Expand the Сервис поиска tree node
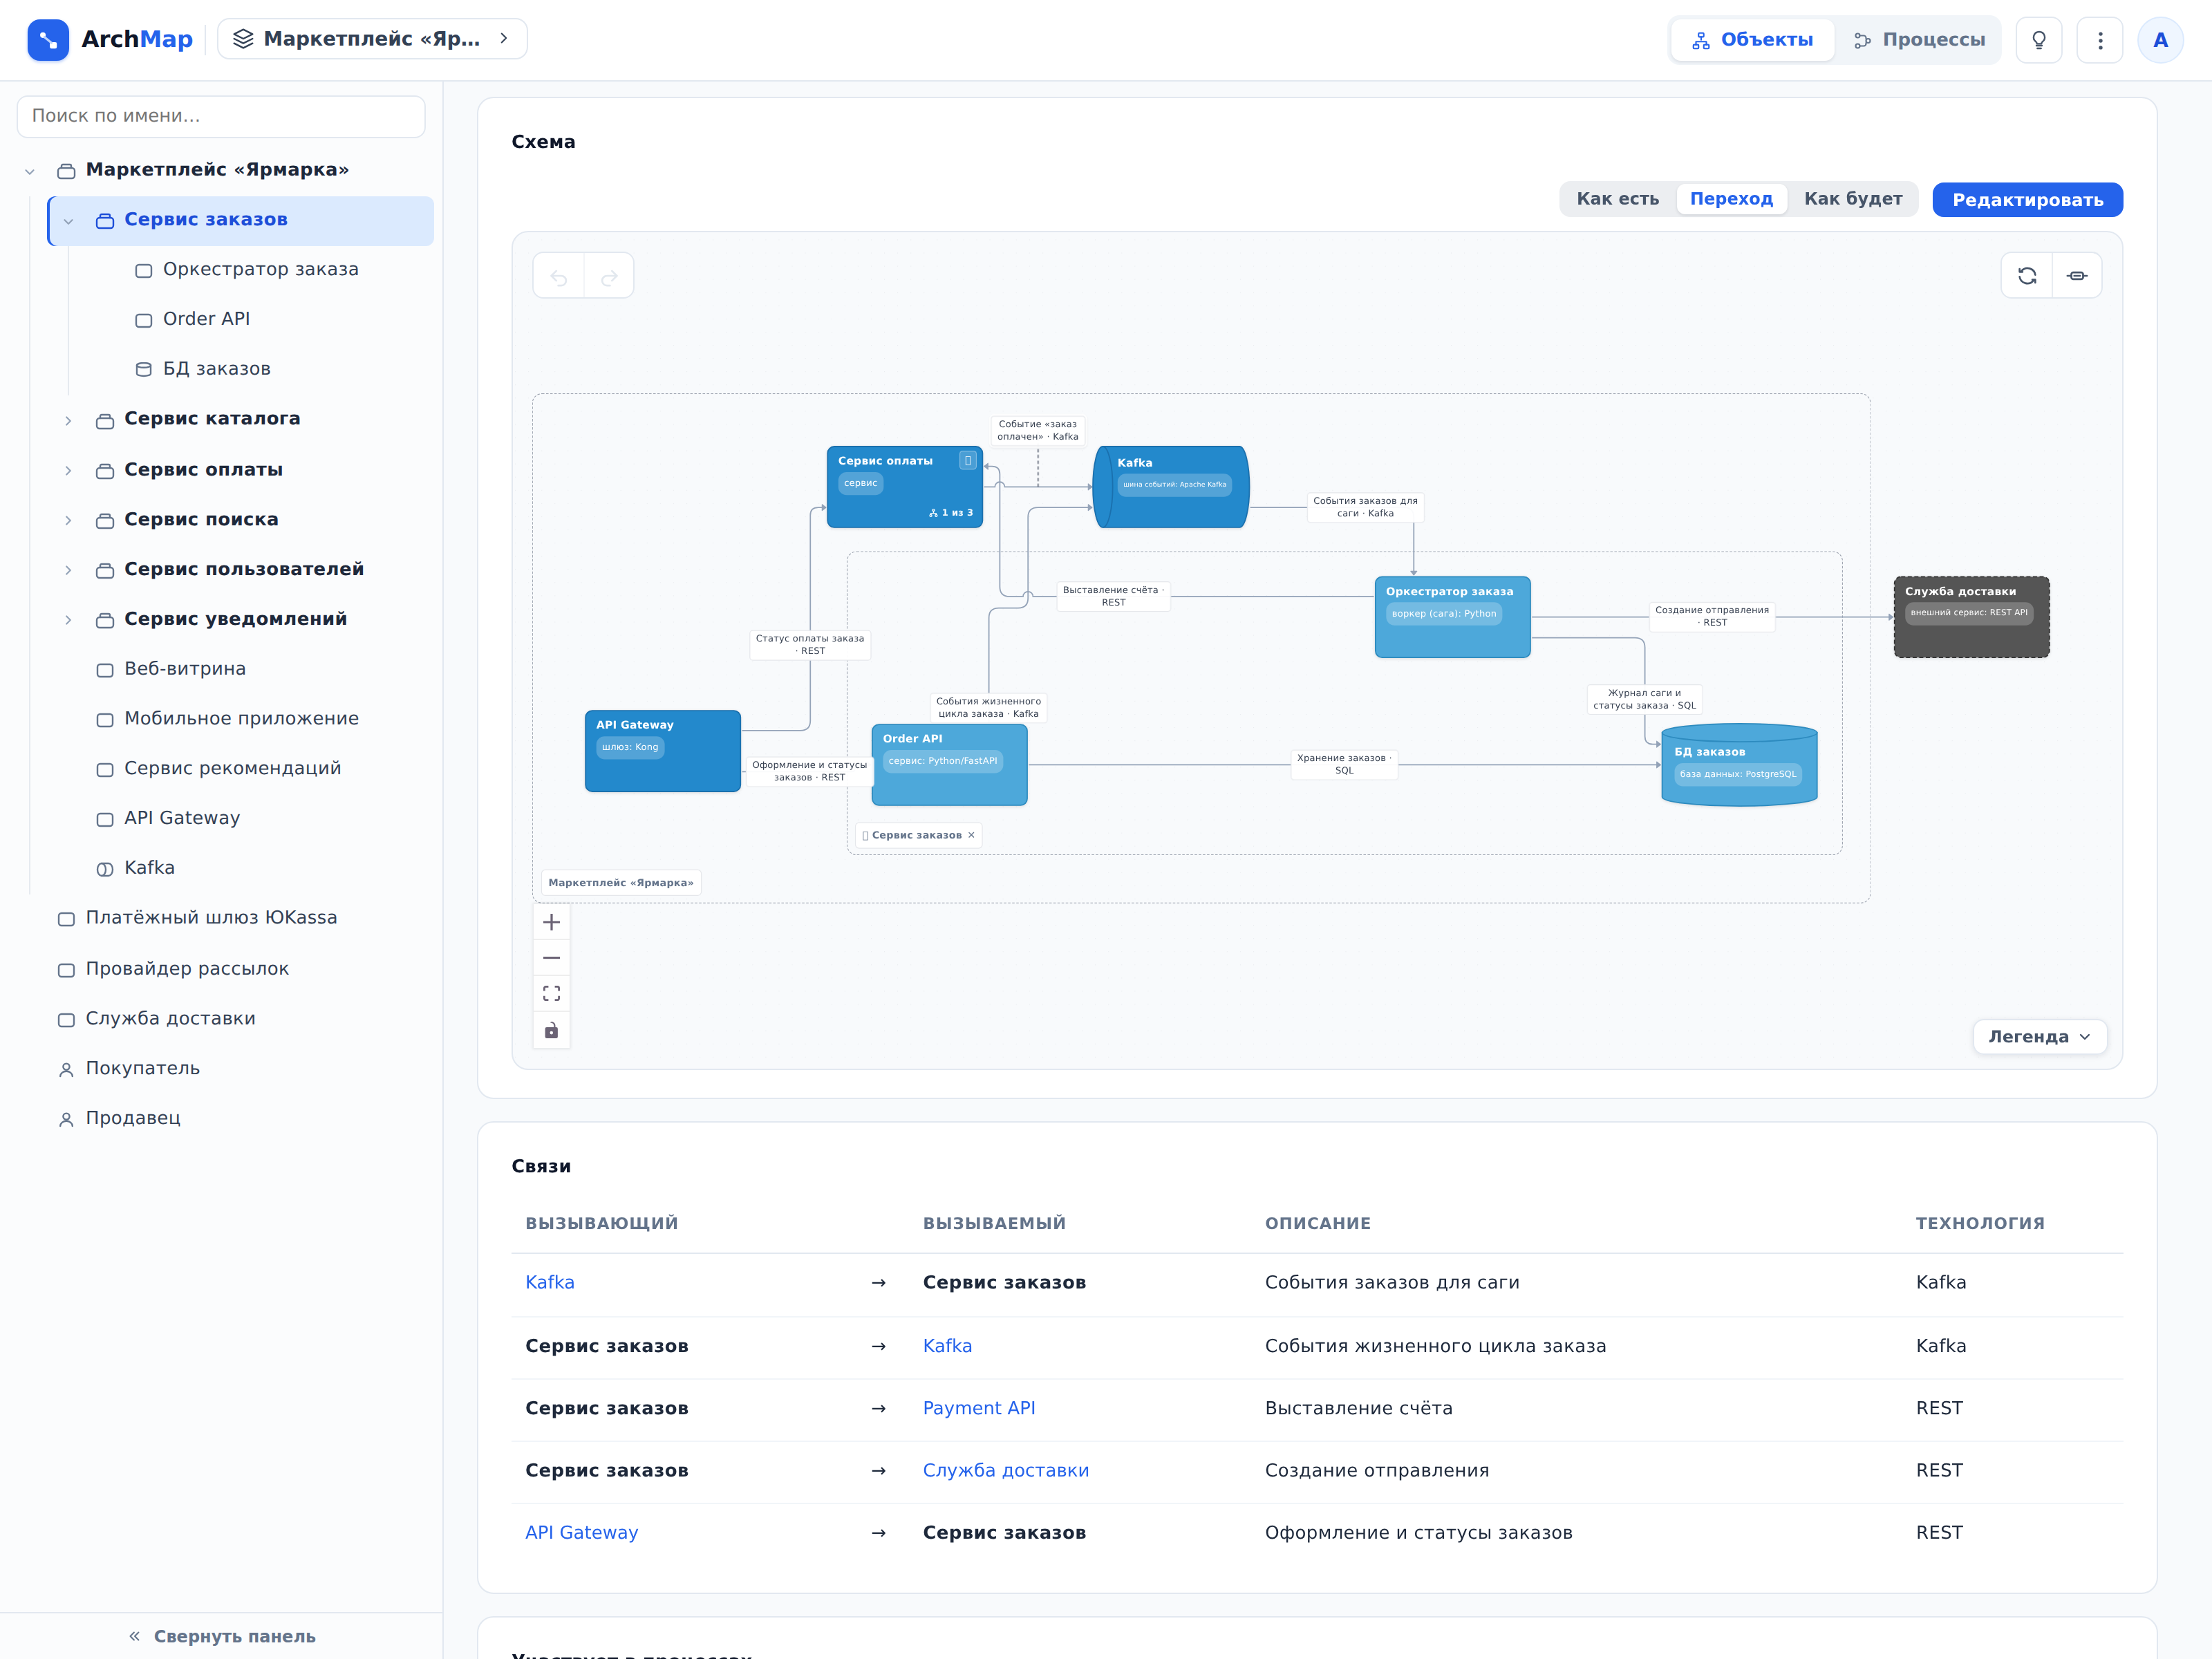This screenshot has width=2212, height=1659. point(68,520)
